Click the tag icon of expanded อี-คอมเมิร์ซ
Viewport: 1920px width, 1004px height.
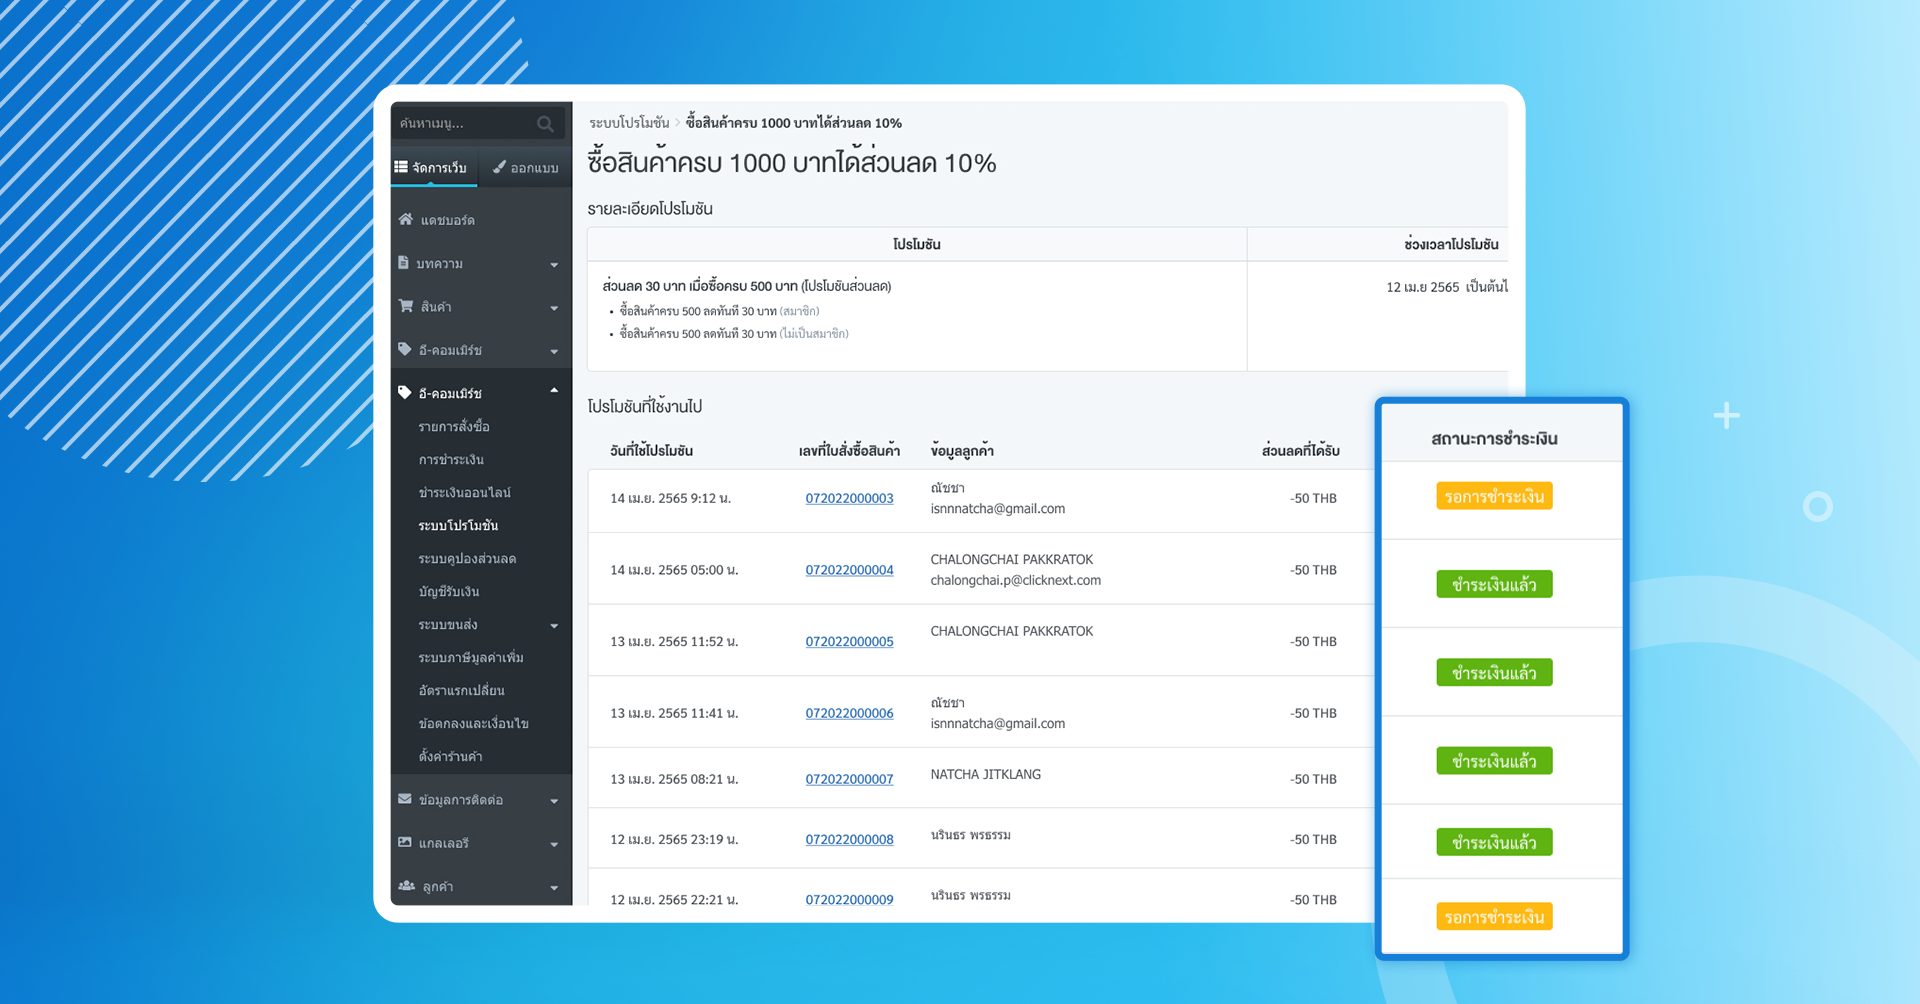405,393
